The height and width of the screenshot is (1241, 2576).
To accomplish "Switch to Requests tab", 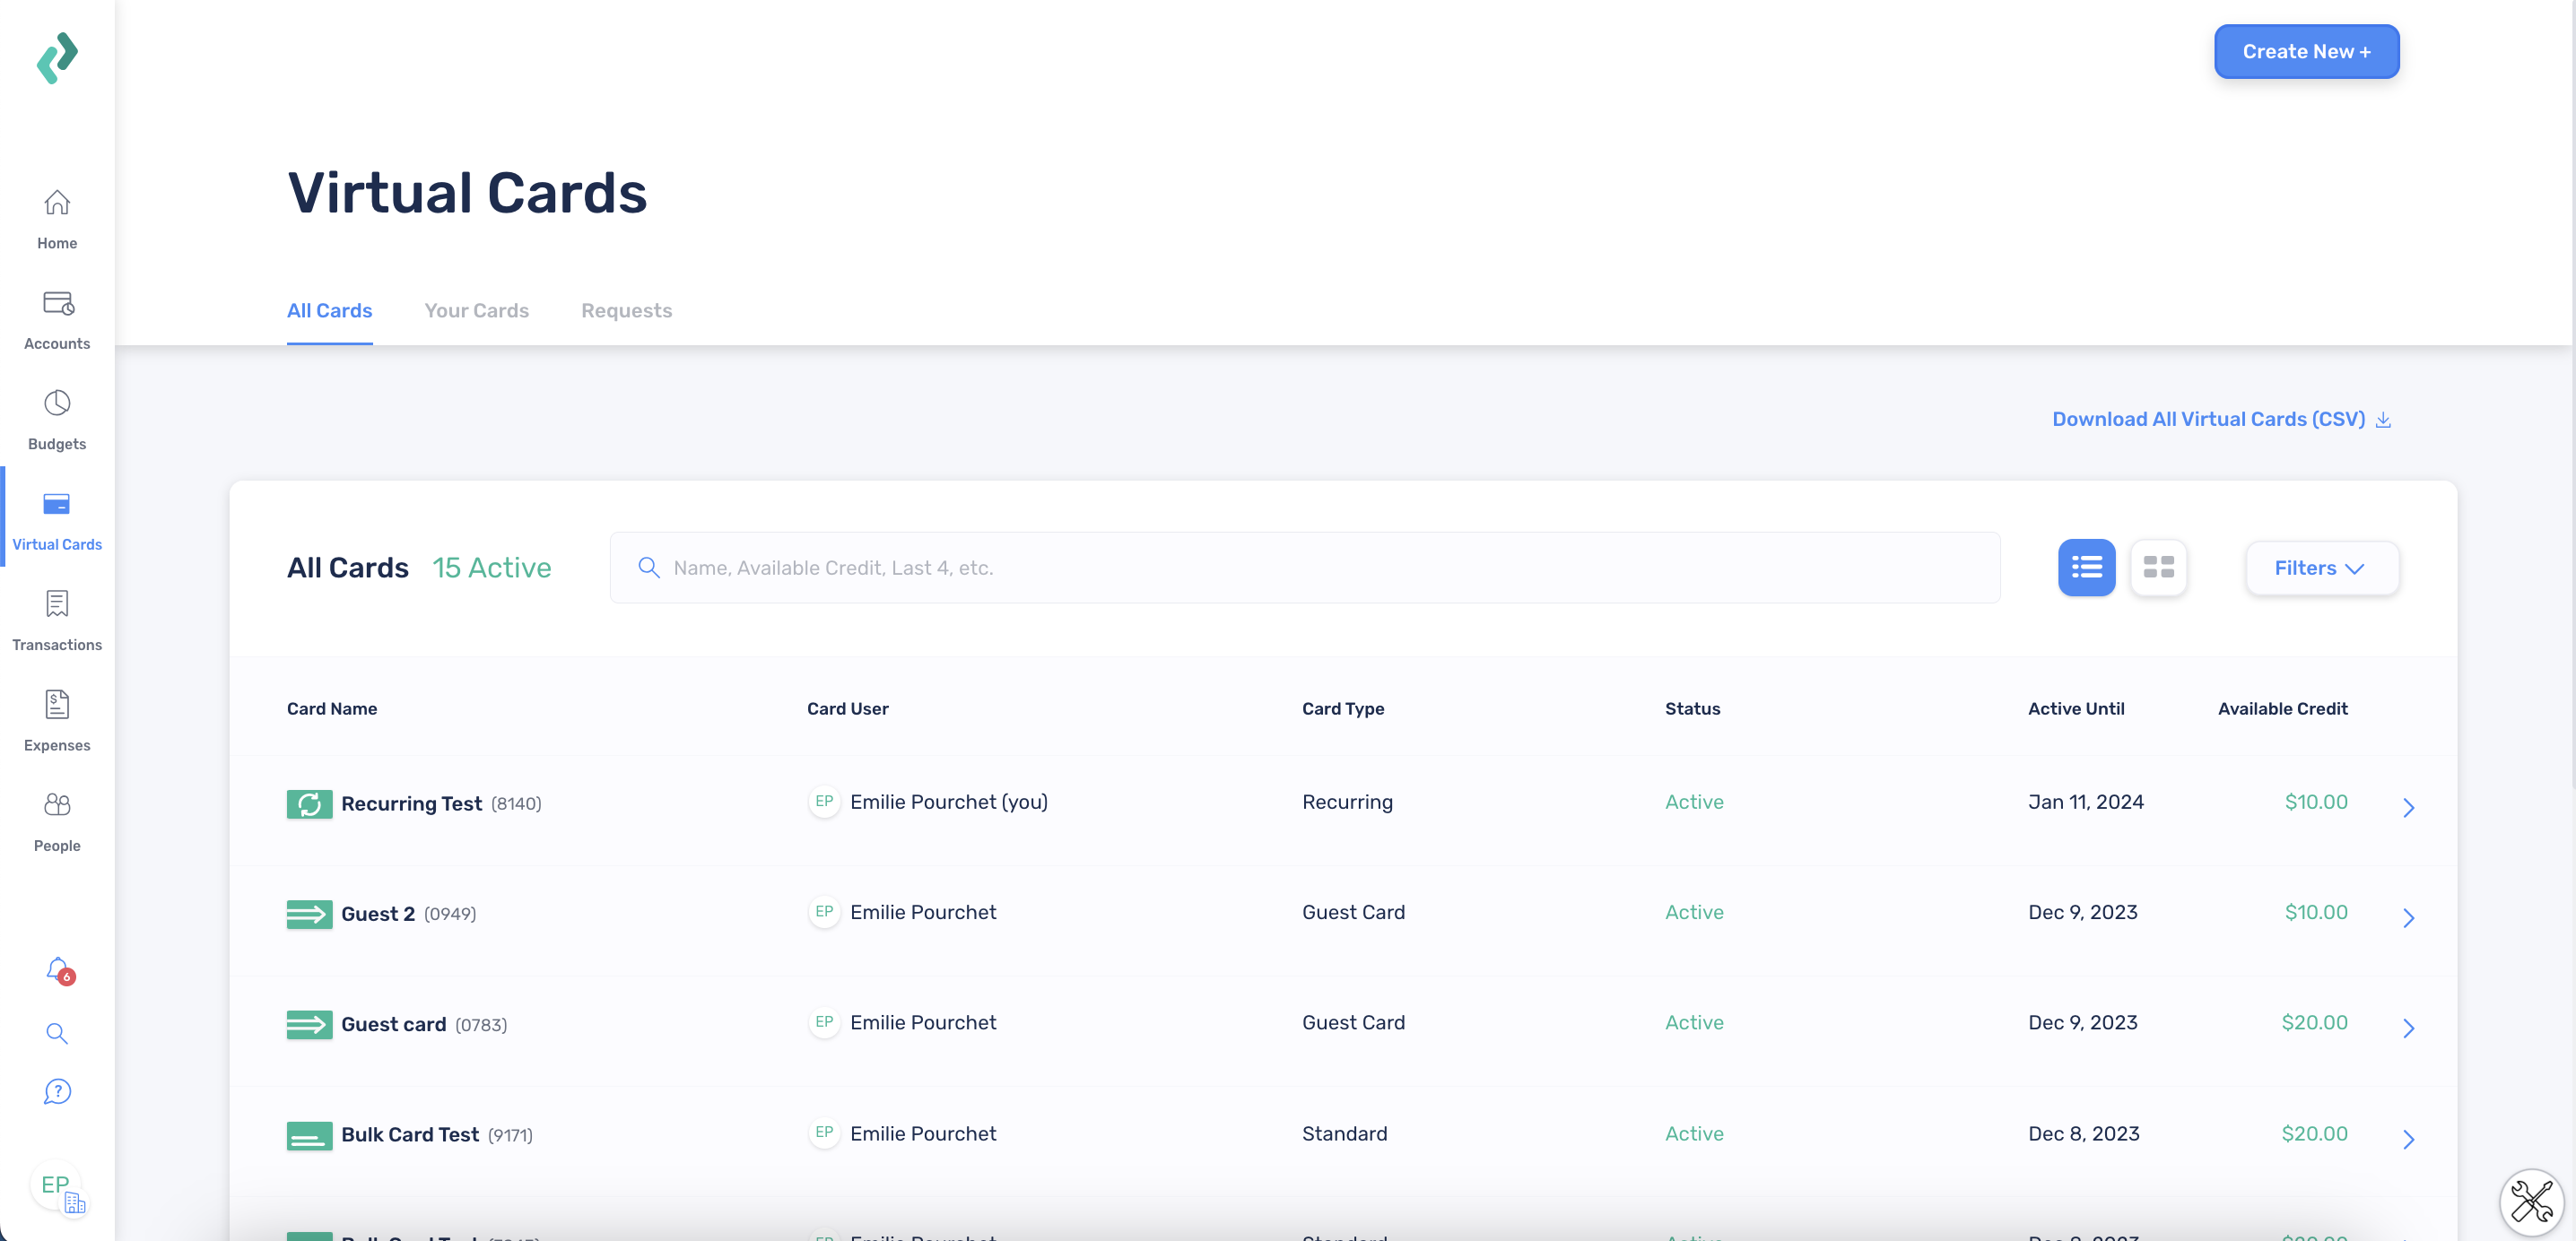I will point(626,311).
